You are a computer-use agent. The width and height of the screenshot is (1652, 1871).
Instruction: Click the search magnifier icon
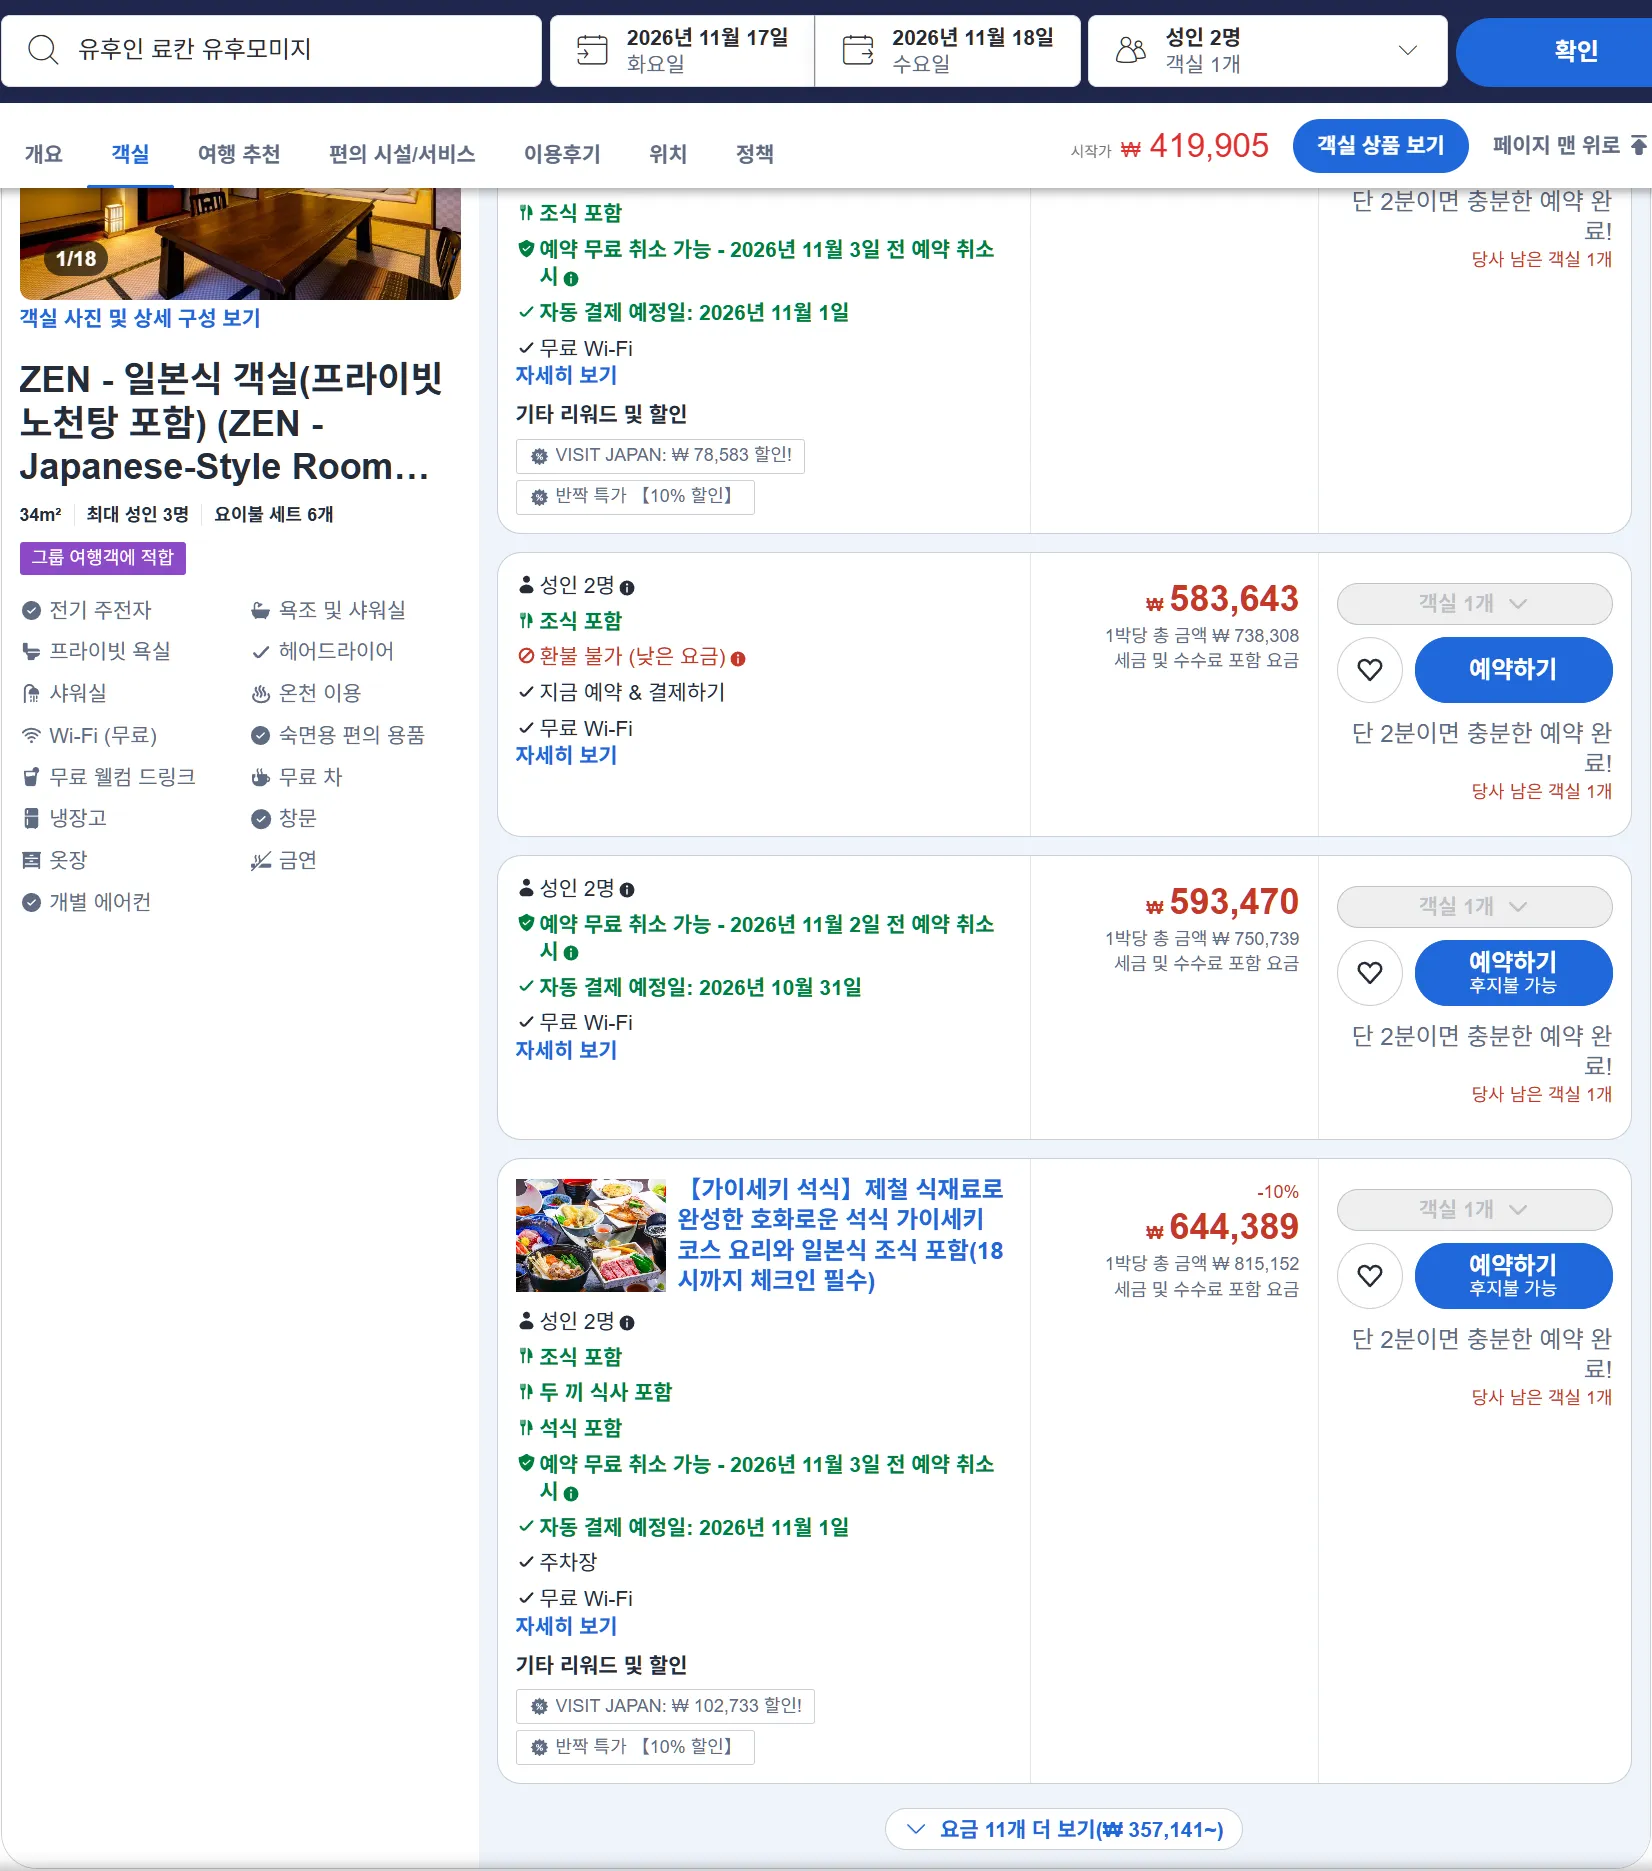pyautogui.click(x=43, y=49)
